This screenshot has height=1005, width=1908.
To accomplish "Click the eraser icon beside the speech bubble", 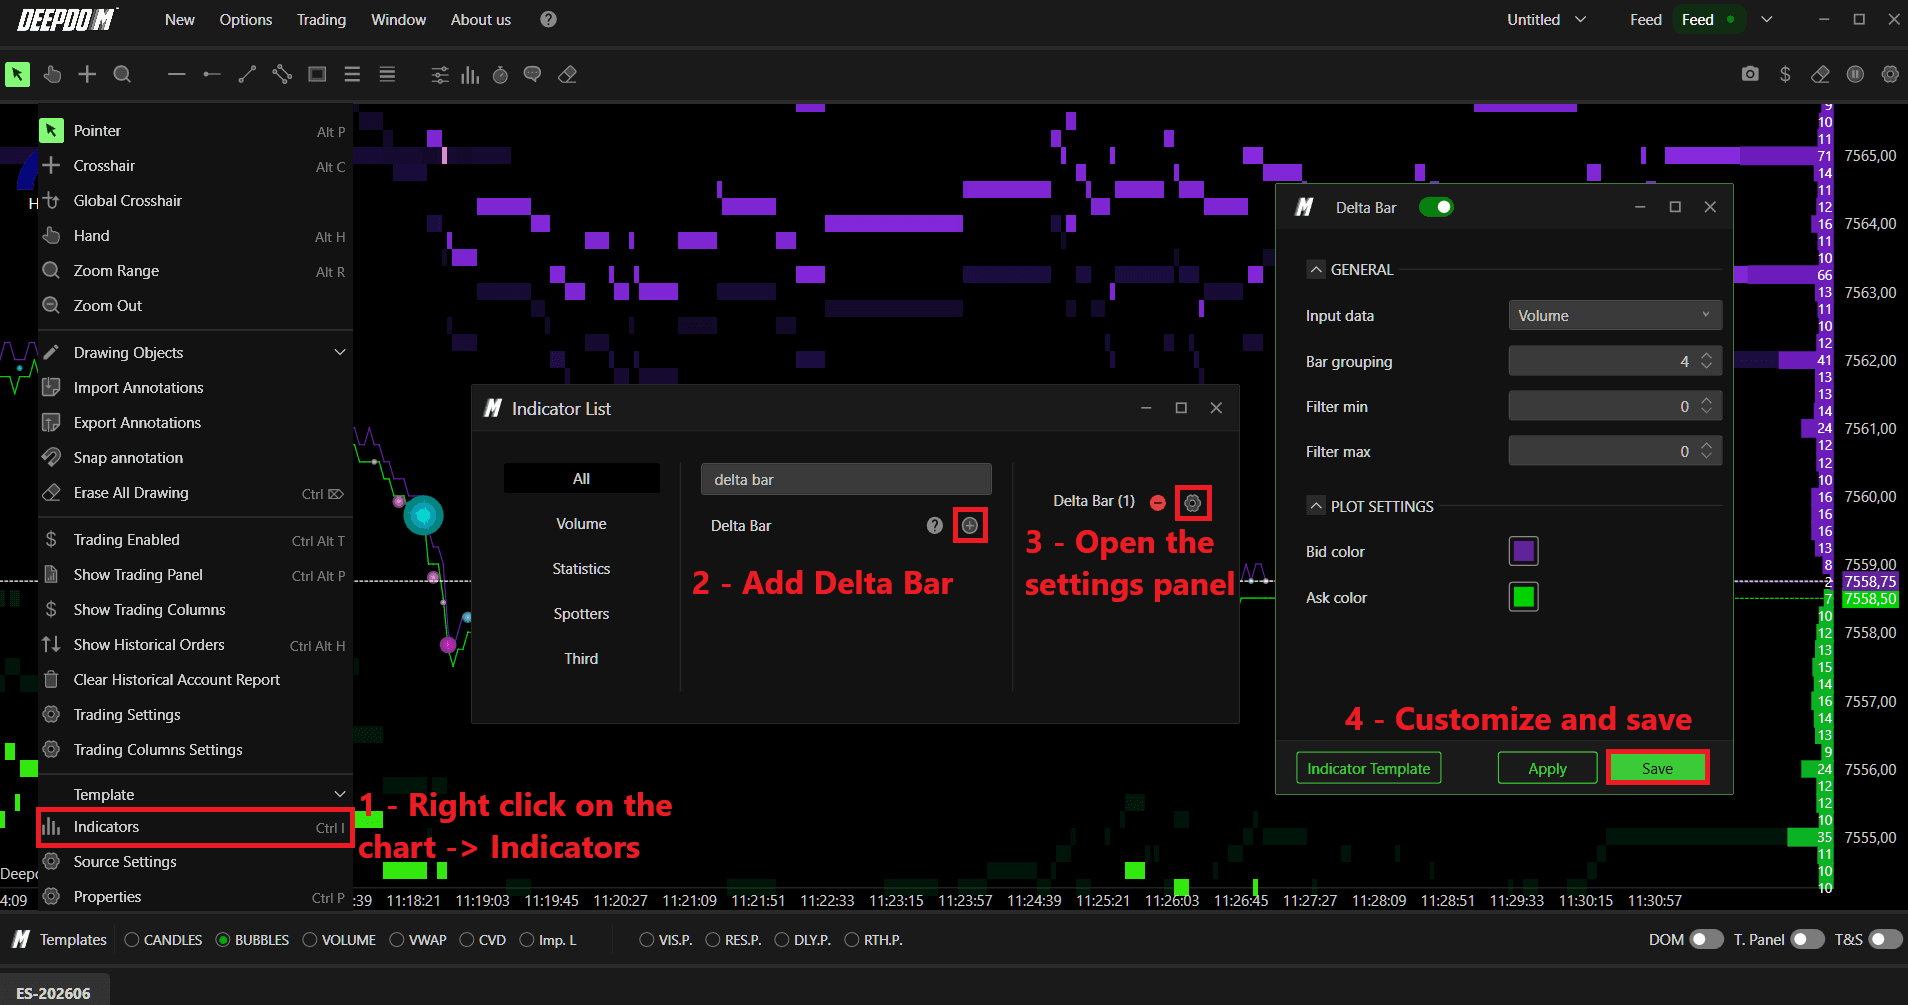I will pos(567,75).
